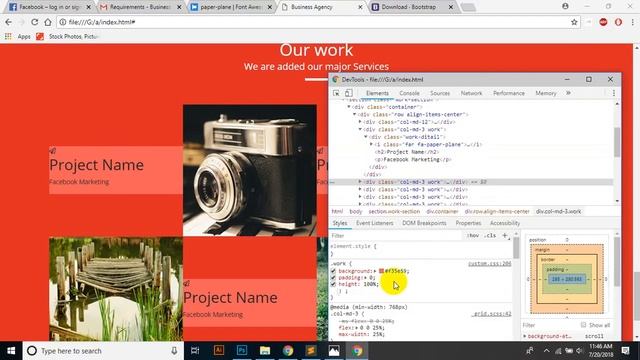Open DOM Breakpoints pane tab
This screenshot has width=640, height=360.
tap(424, 223)
